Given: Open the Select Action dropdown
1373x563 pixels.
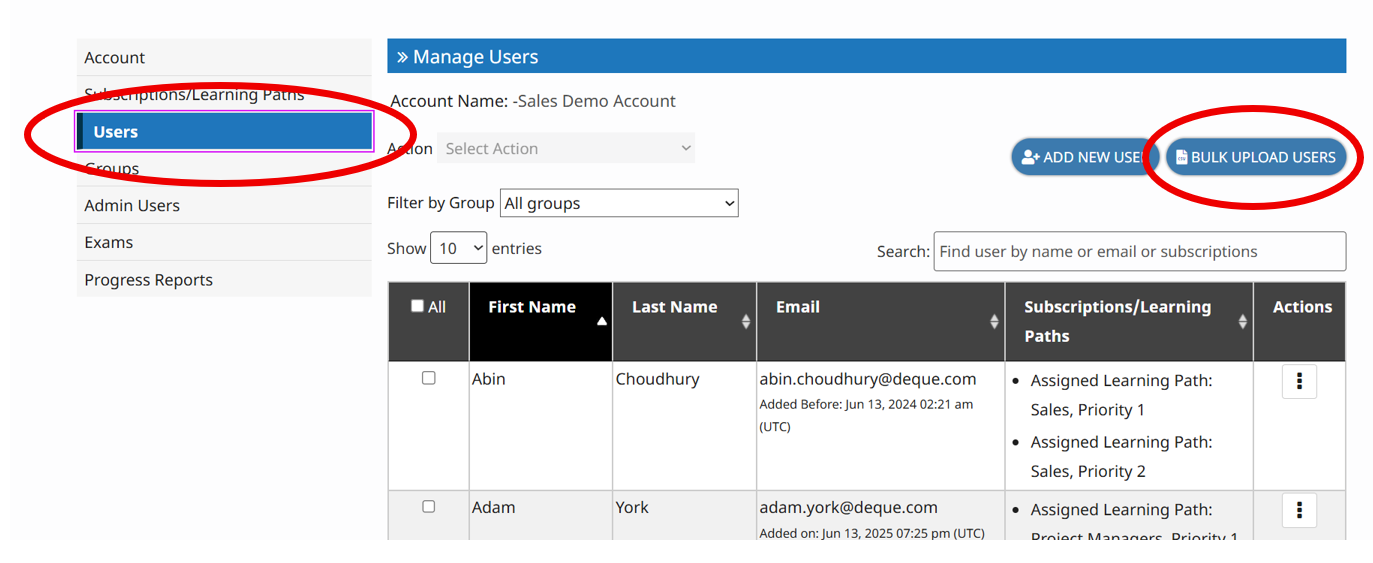Looking at the screenshot, I should coord(566,148).
